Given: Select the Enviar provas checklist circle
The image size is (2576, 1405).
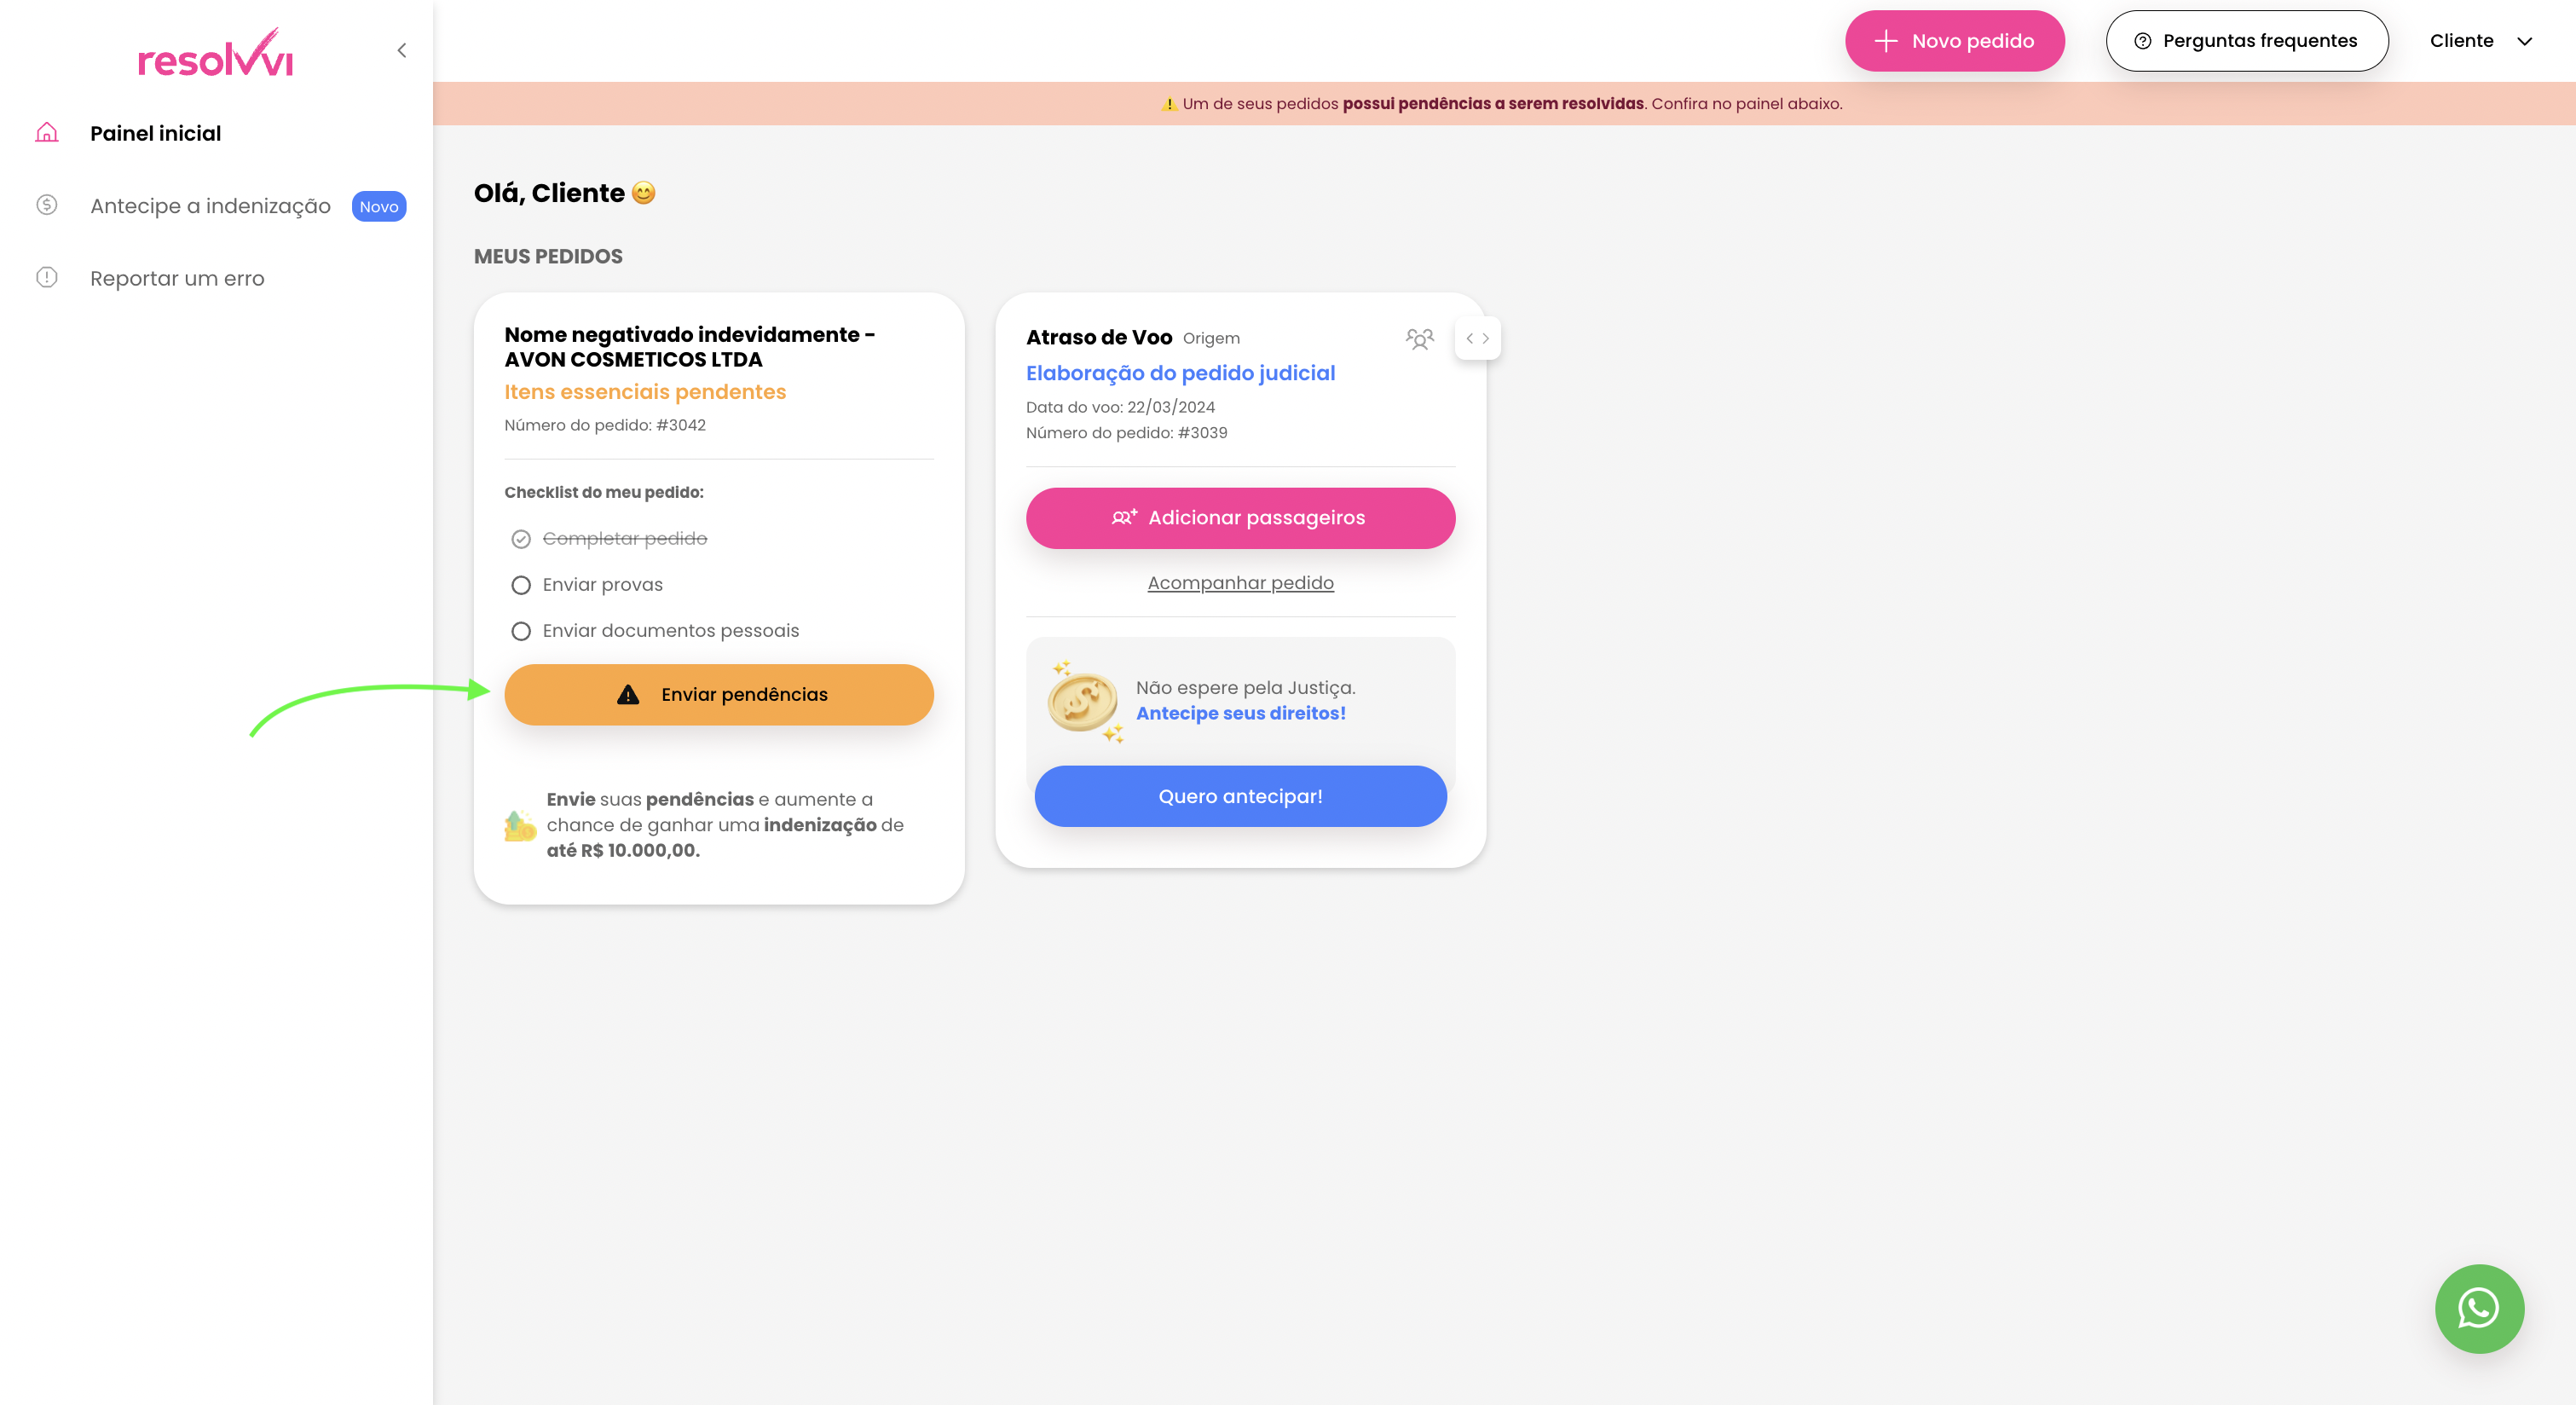Looking at the screenshot, I should pyautogui.click(x=521, y=585).
